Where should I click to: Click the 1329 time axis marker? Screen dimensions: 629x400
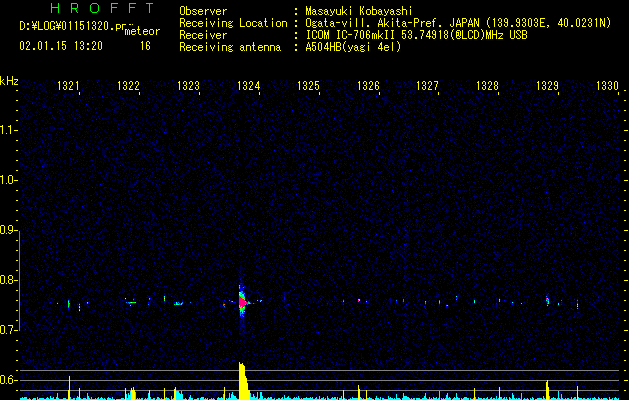click(547, 86)
